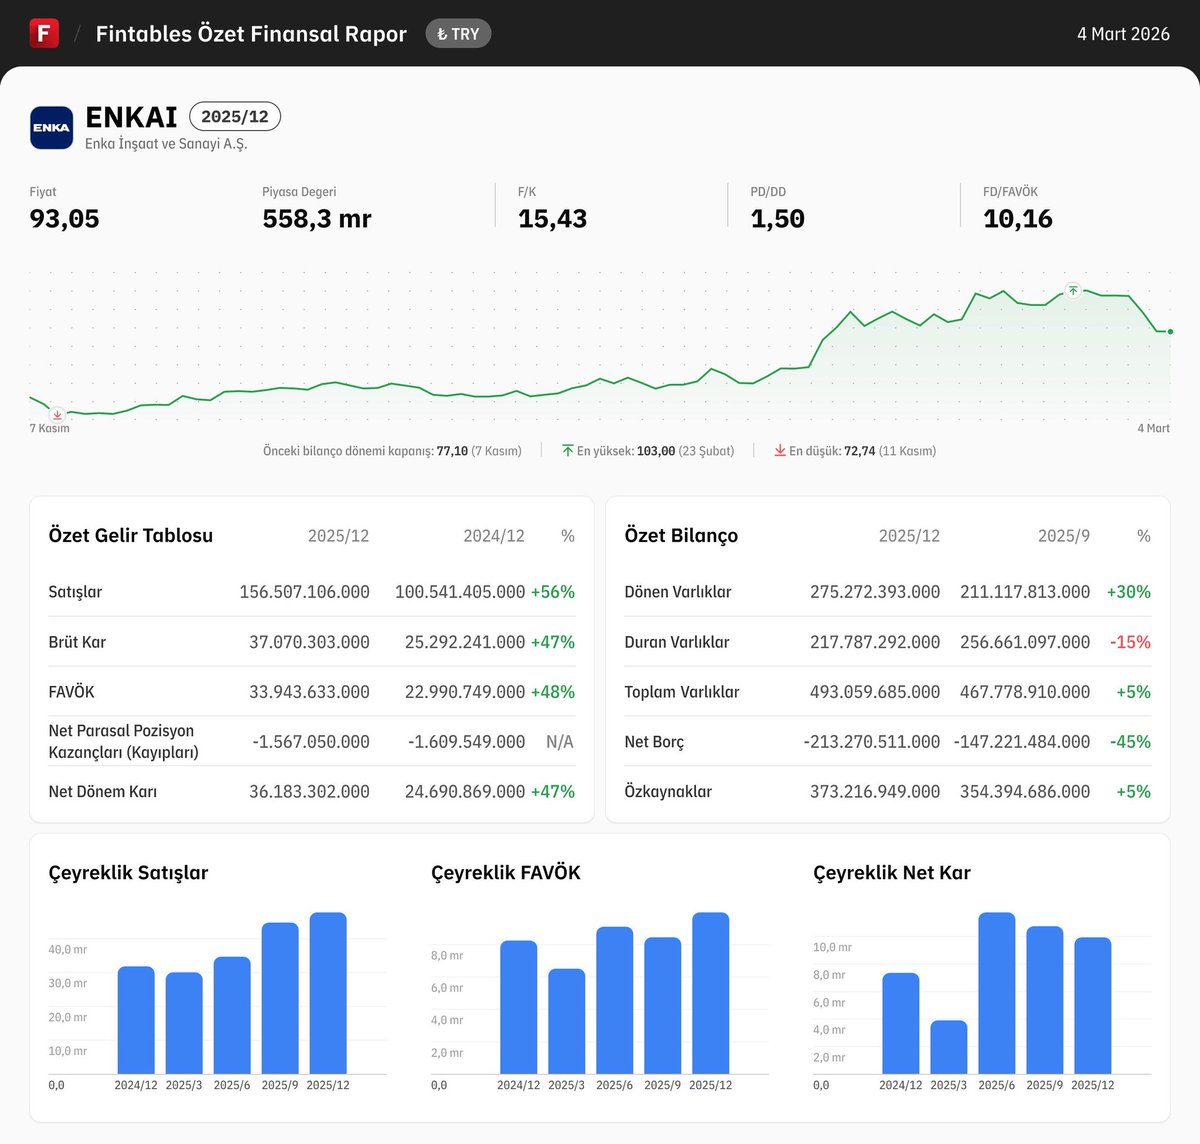This screenshot has height=1144, width=1200.
Task: Click the Duran Varlıklar value 256.661.097.000
Action: [1025, 642]
